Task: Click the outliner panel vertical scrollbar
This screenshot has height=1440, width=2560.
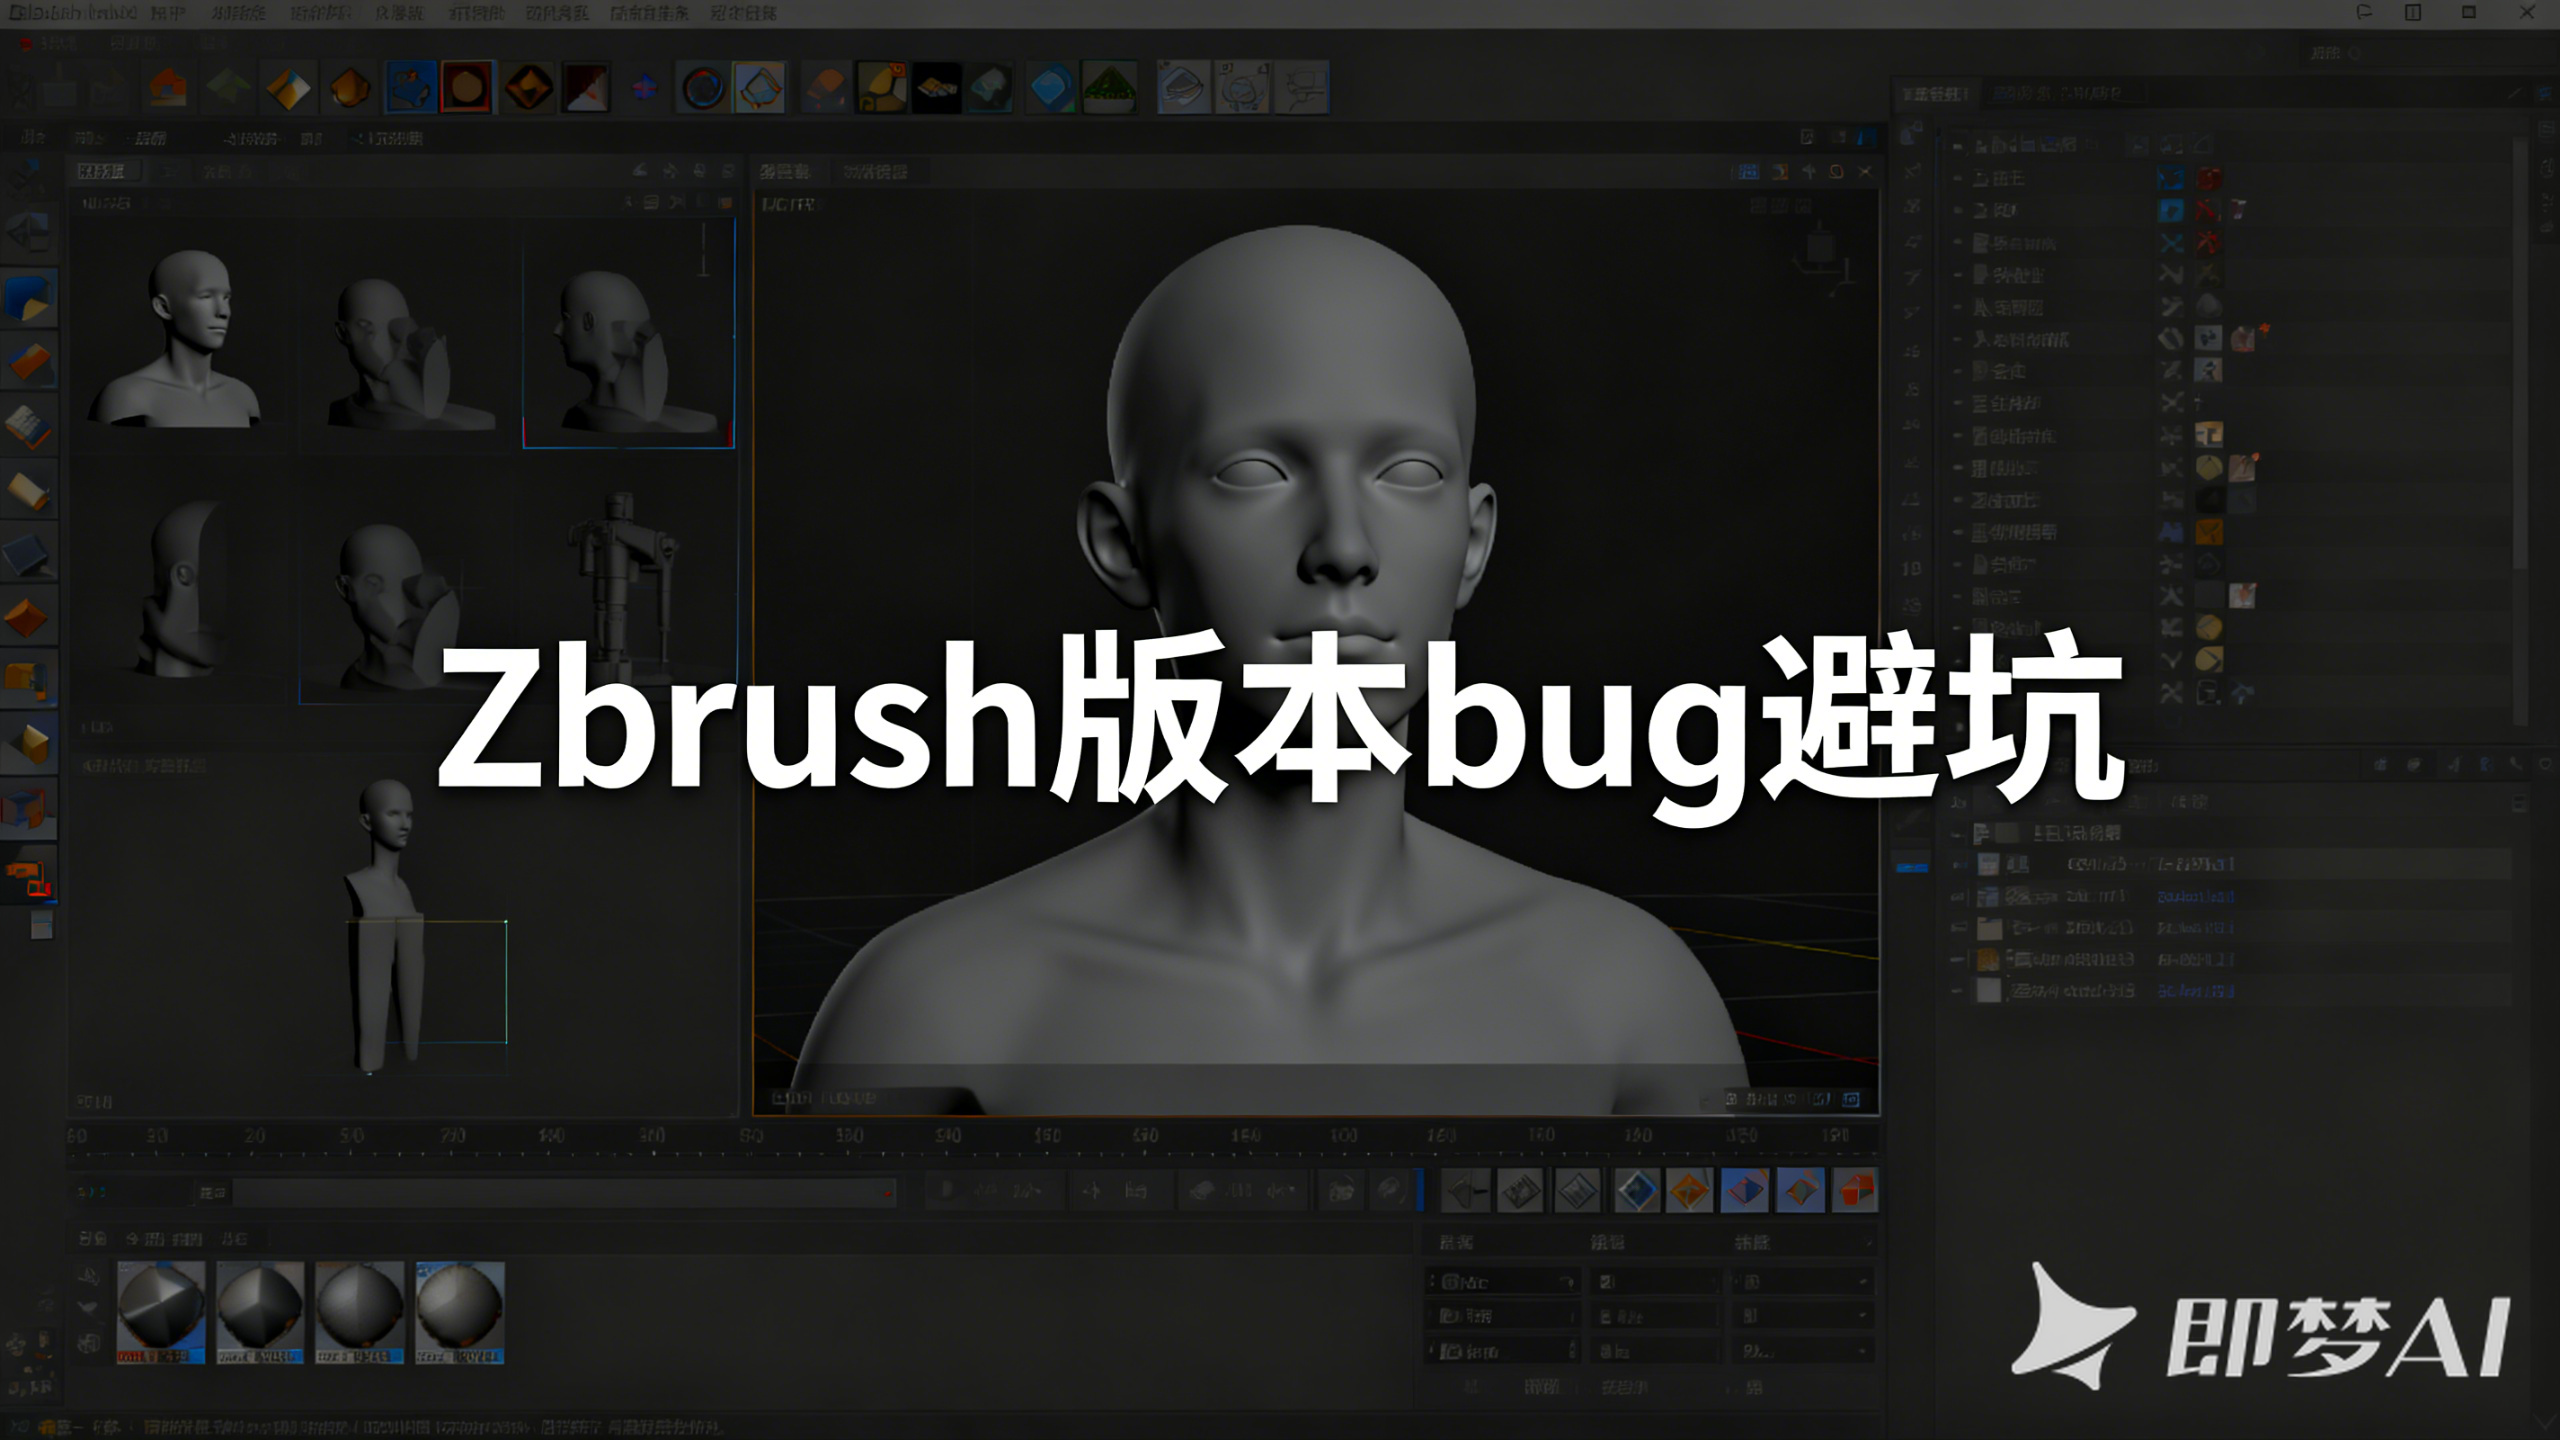Action: 2522,430
